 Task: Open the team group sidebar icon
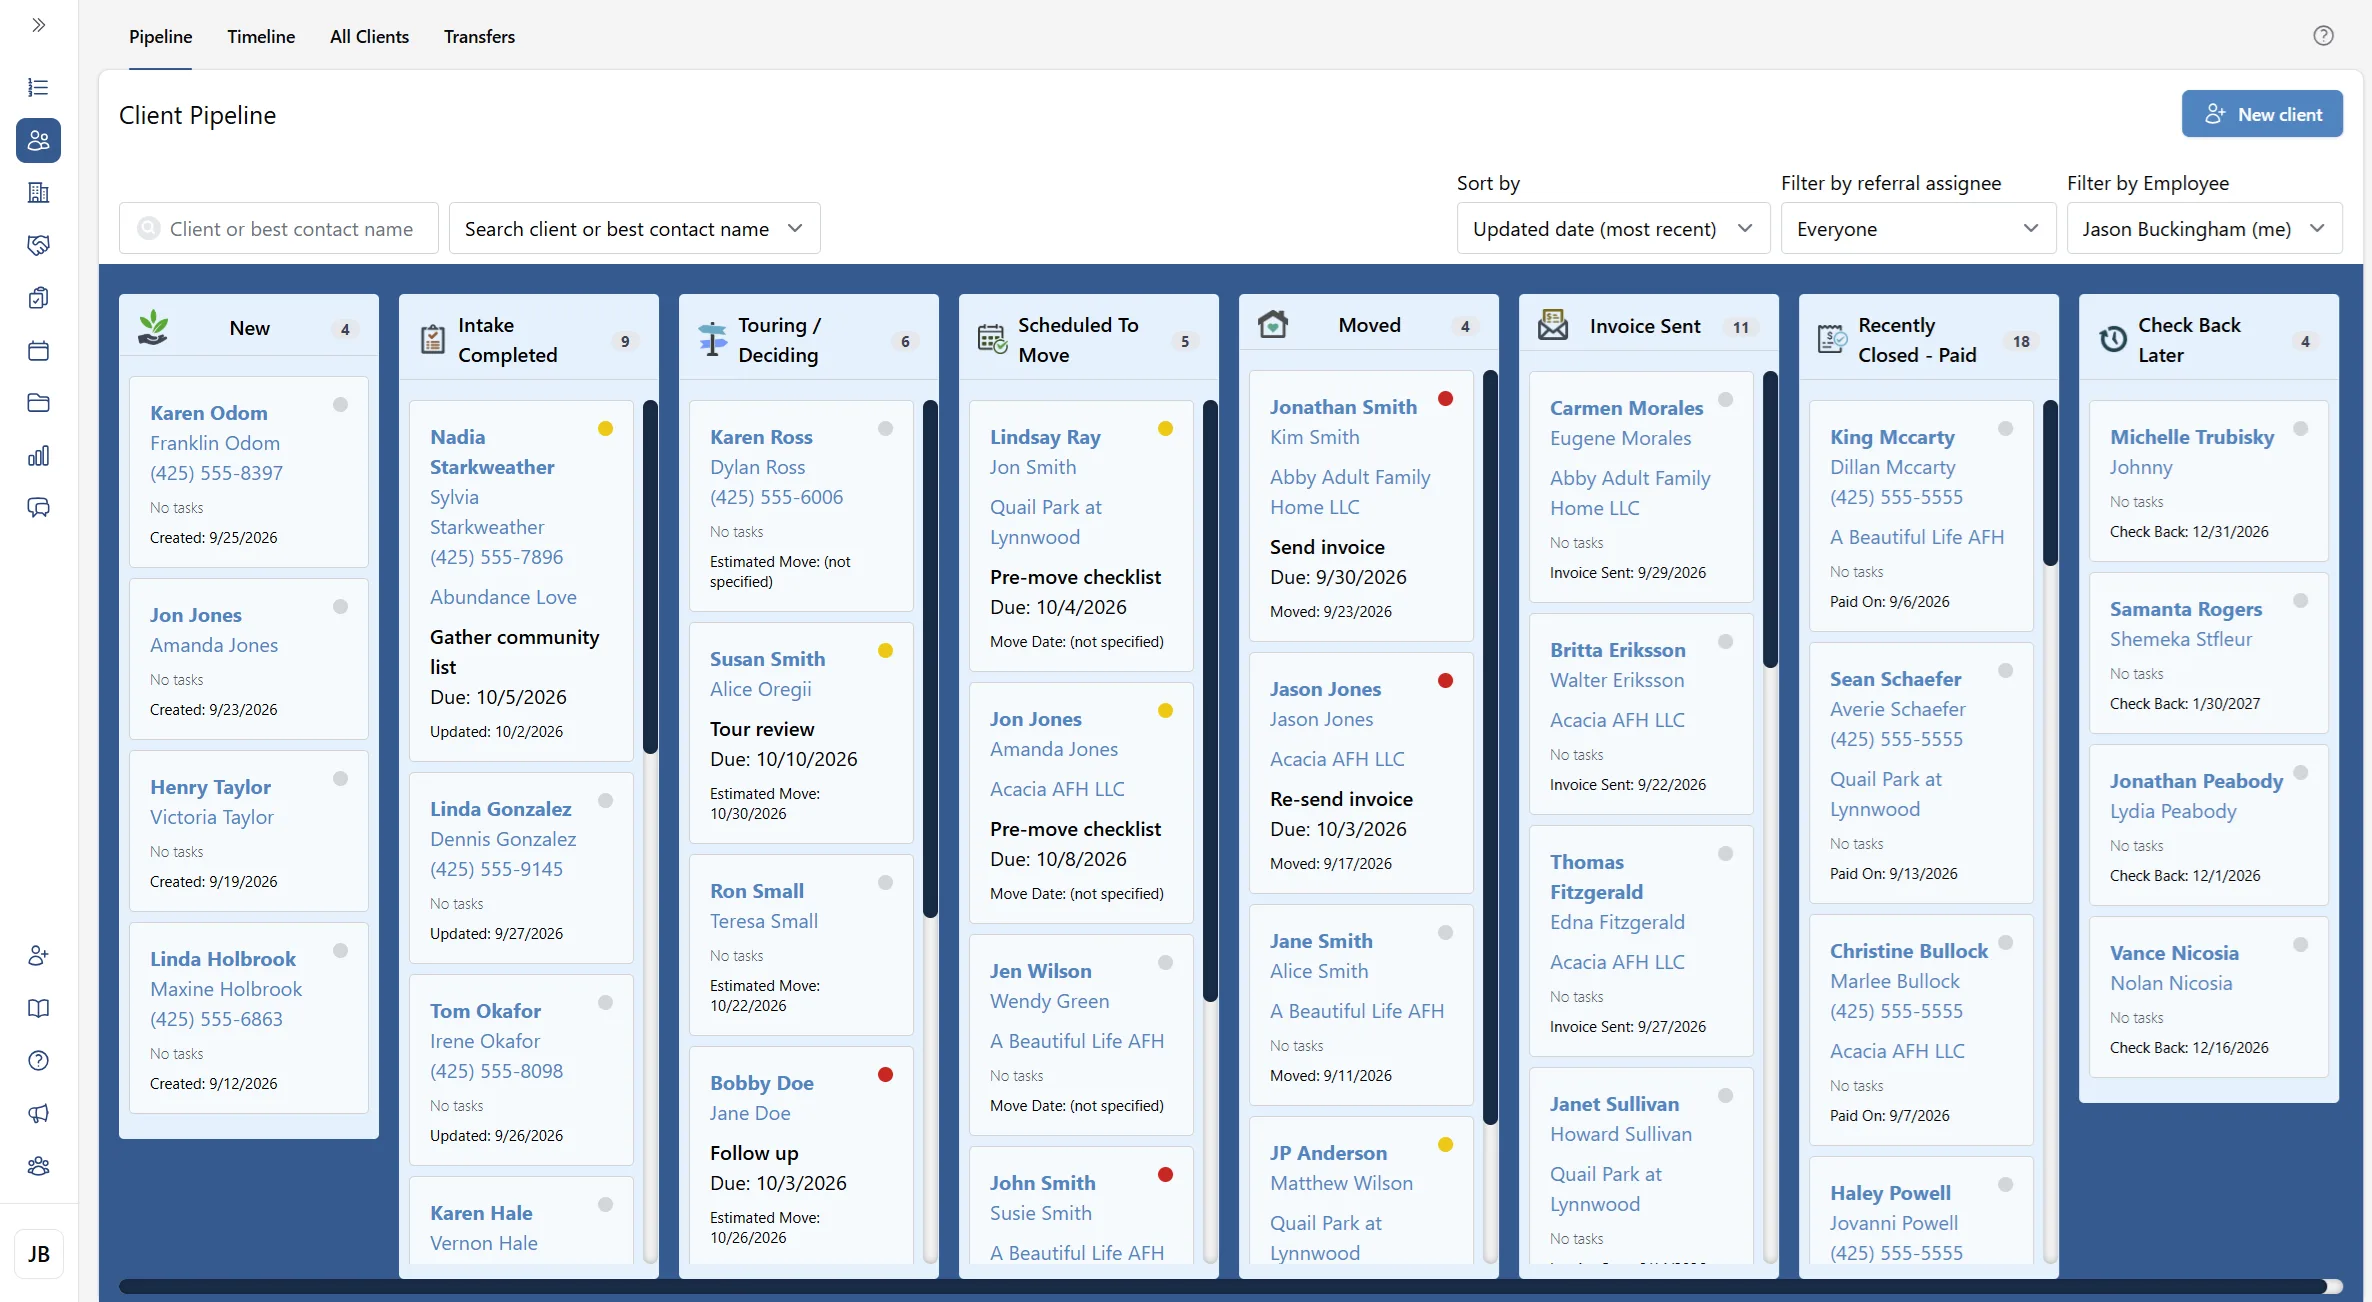38,1166
